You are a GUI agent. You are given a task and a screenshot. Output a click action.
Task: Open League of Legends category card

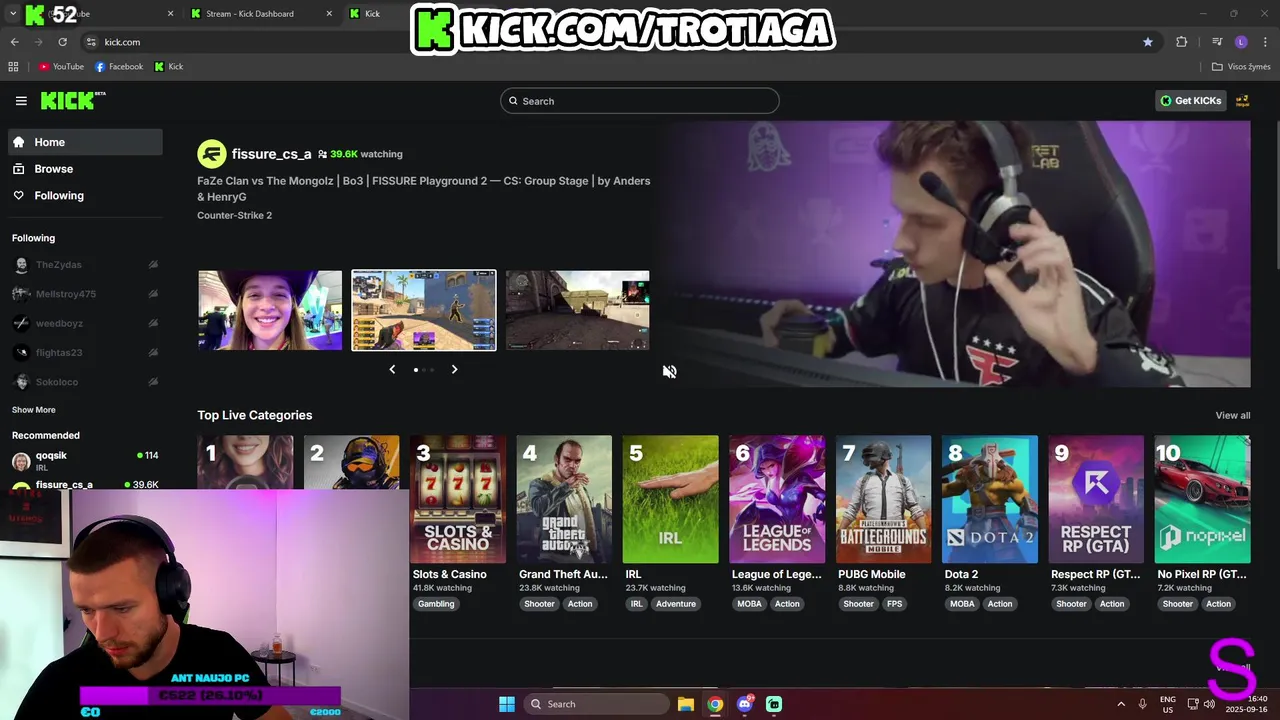click(777, 499)
